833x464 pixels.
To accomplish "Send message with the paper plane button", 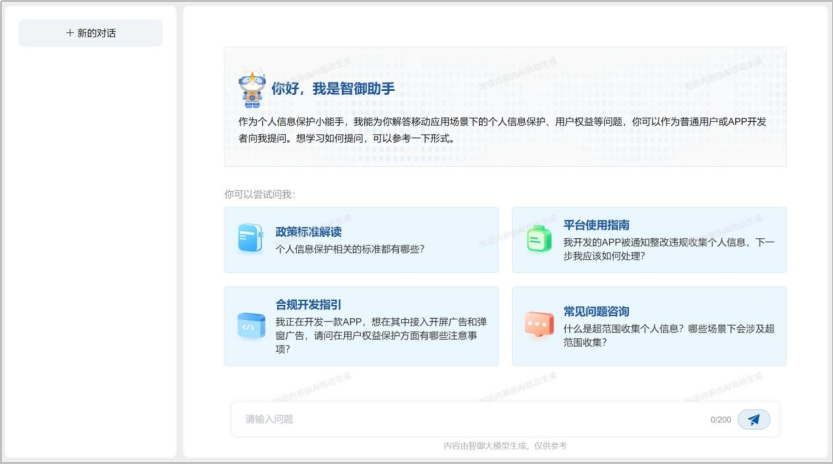I will pos(754,420).
